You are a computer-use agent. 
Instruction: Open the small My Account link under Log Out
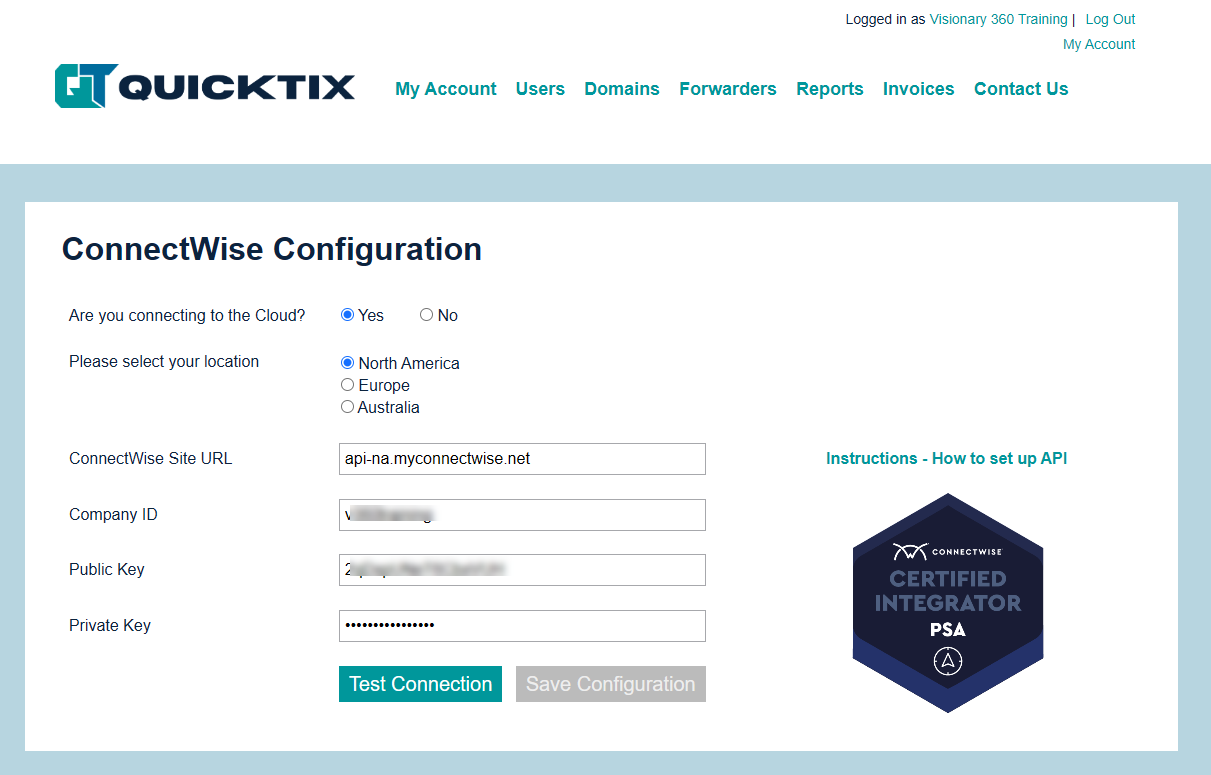pos(1099,44)
